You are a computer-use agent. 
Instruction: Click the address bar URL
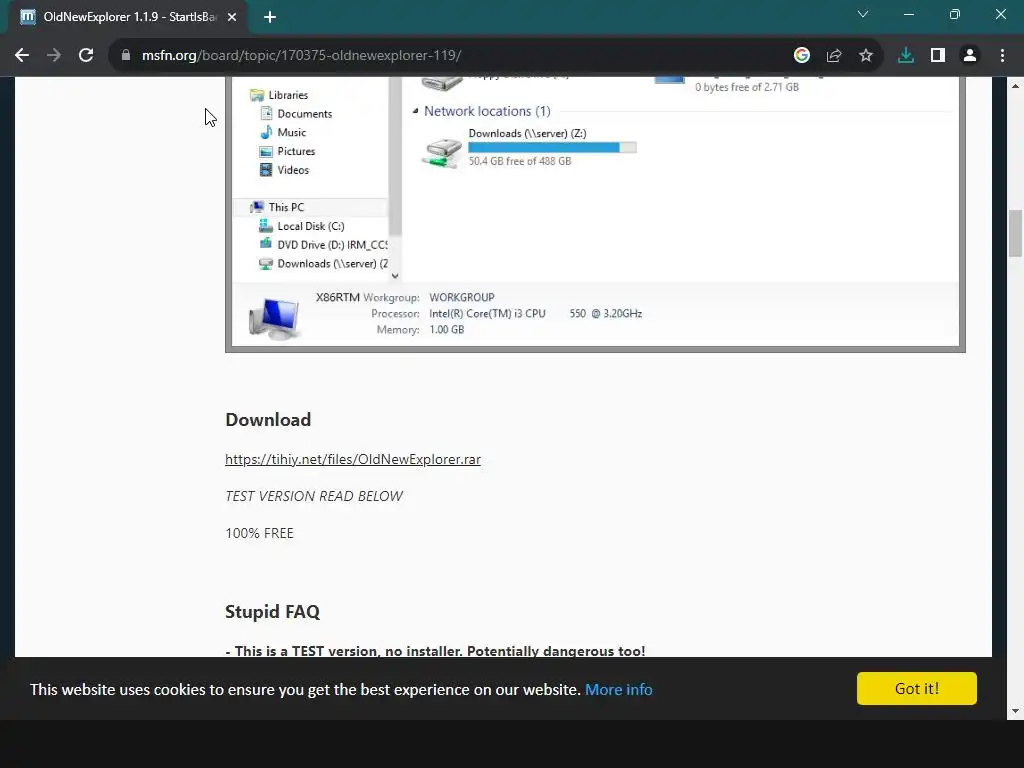pos(301,56)
